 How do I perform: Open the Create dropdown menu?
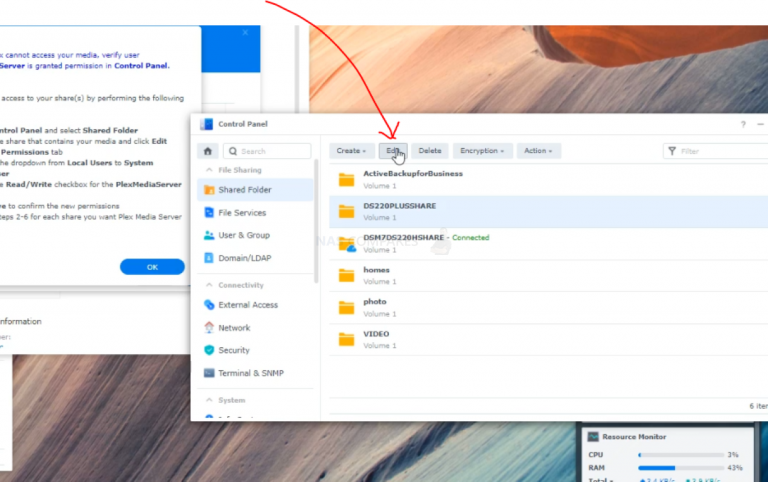351,151
